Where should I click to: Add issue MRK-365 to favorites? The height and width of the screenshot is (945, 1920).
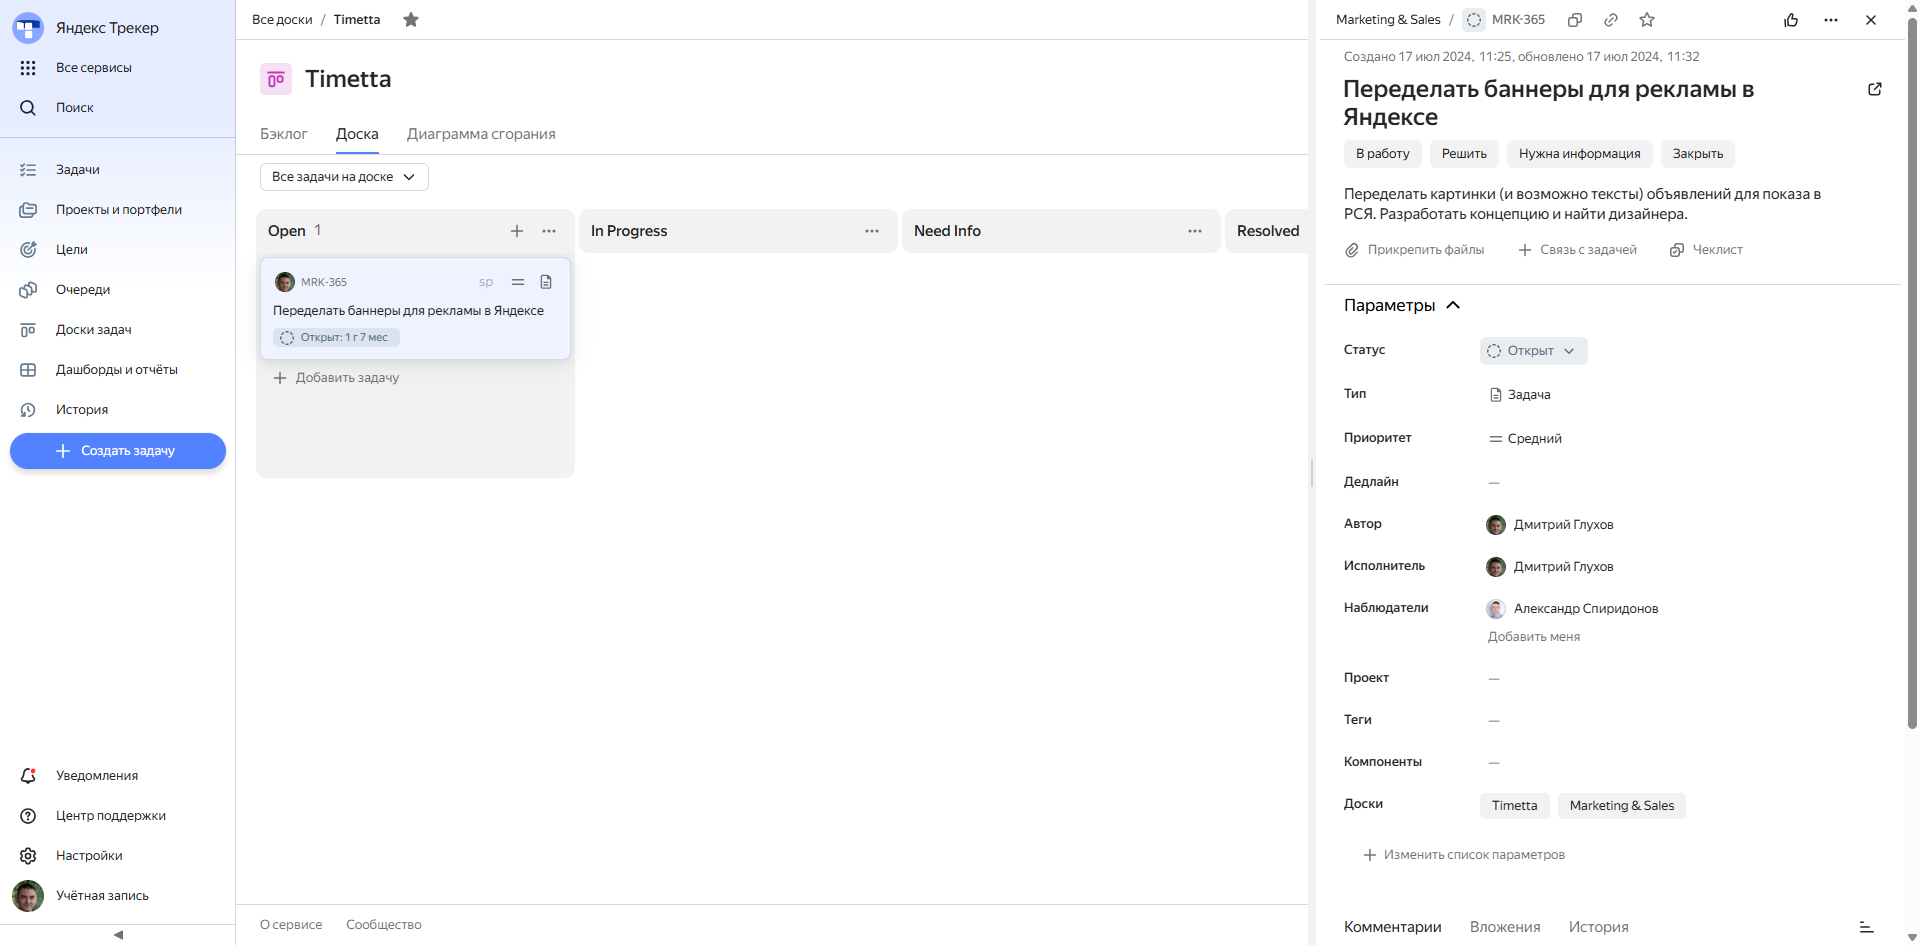point(1647,20)
